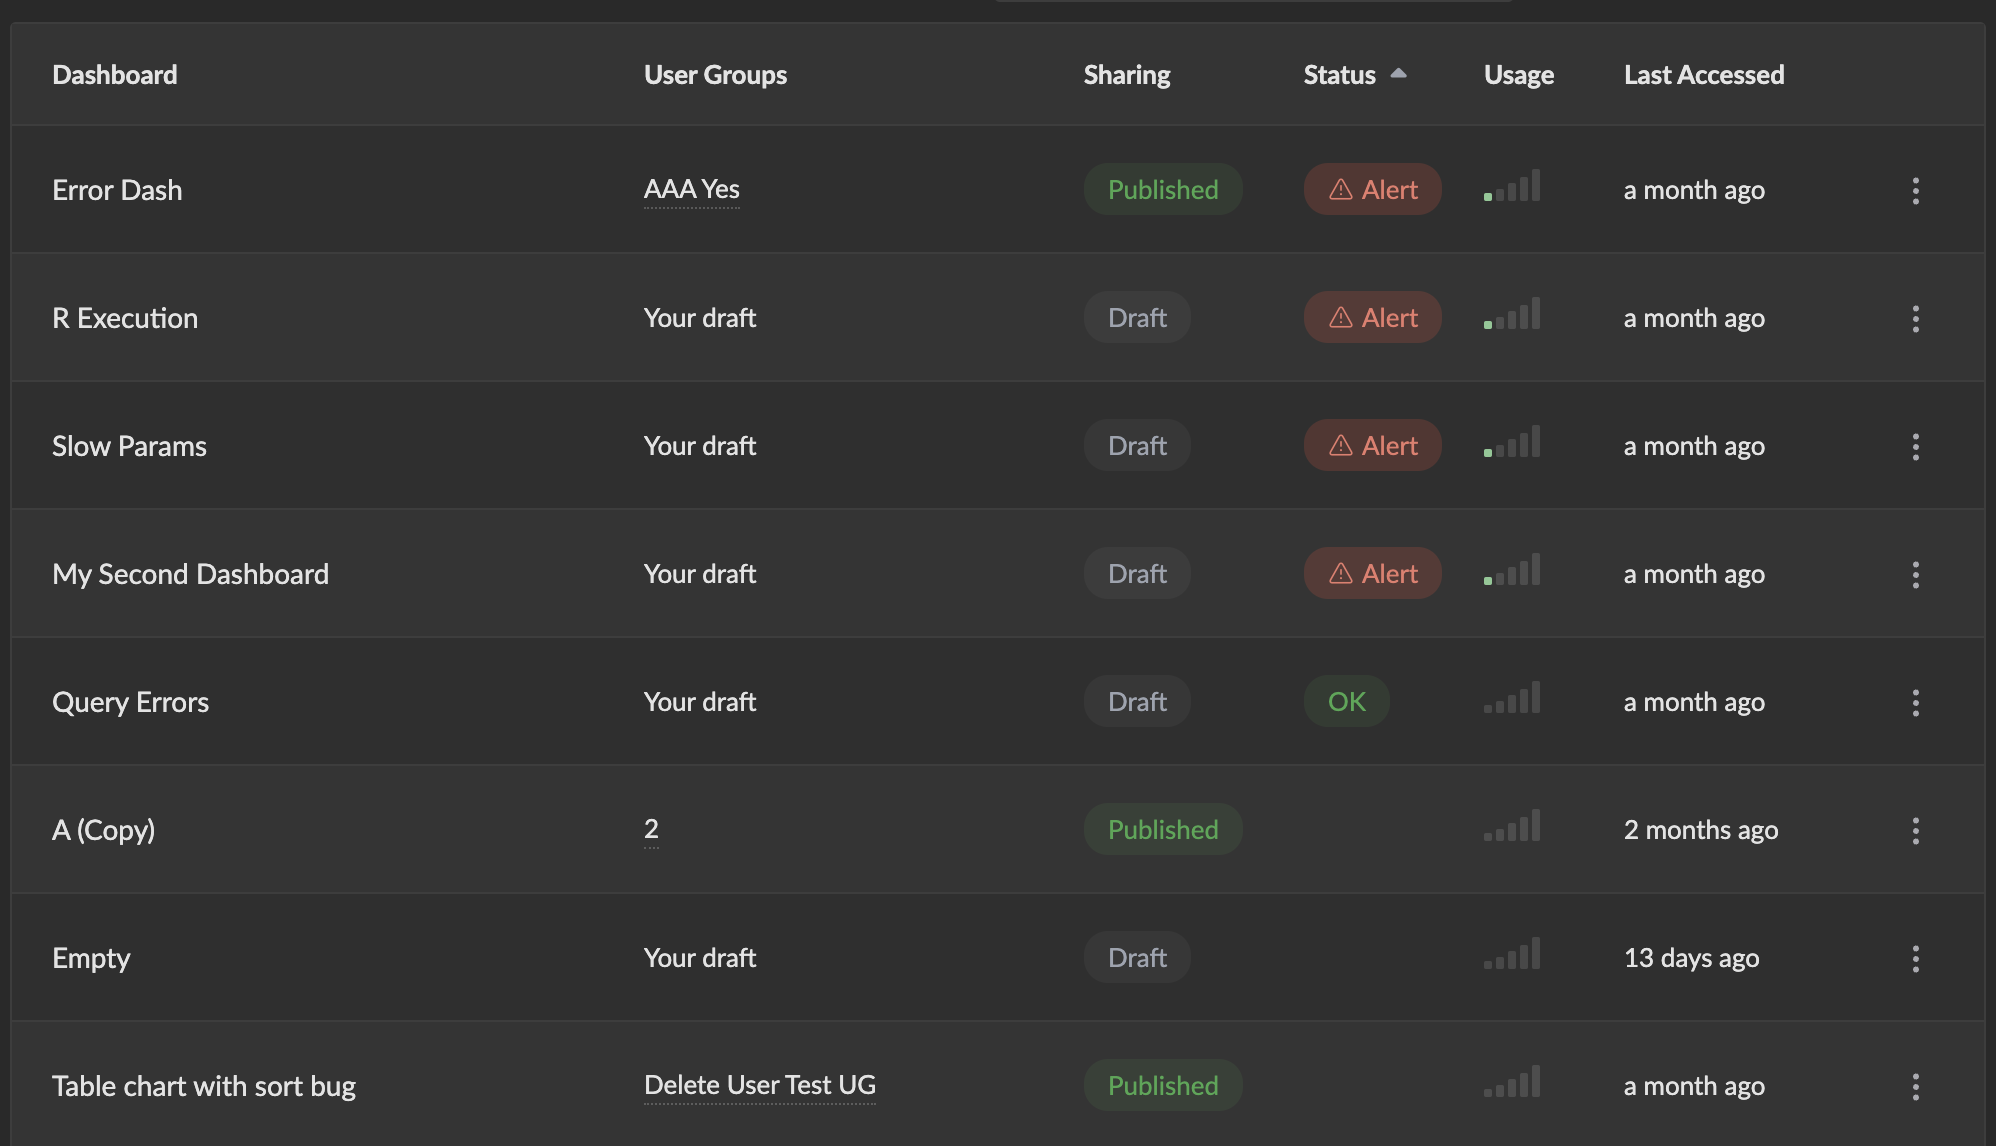Click the Published badge for Error Dash
The image size is (1996, 1146).
pyautogui.click(x=1163, y=189)
